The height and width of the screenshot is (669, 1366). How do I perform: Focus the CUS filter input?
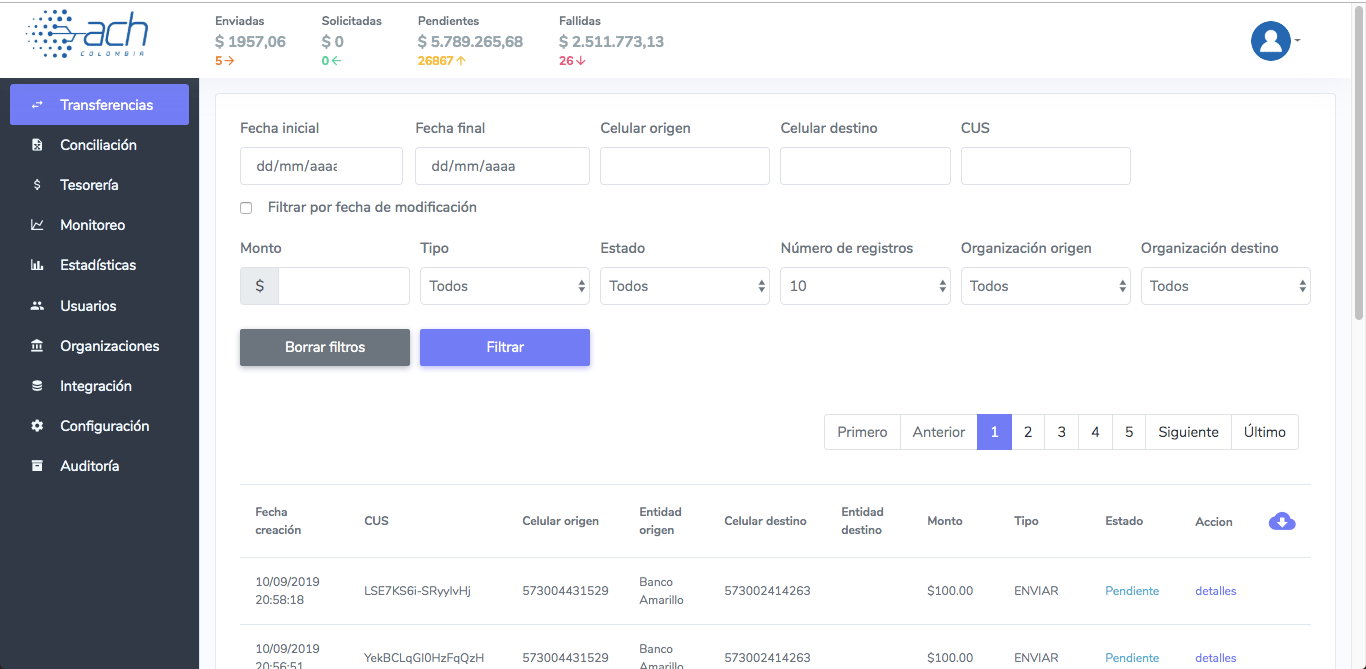pos(1046,166)
